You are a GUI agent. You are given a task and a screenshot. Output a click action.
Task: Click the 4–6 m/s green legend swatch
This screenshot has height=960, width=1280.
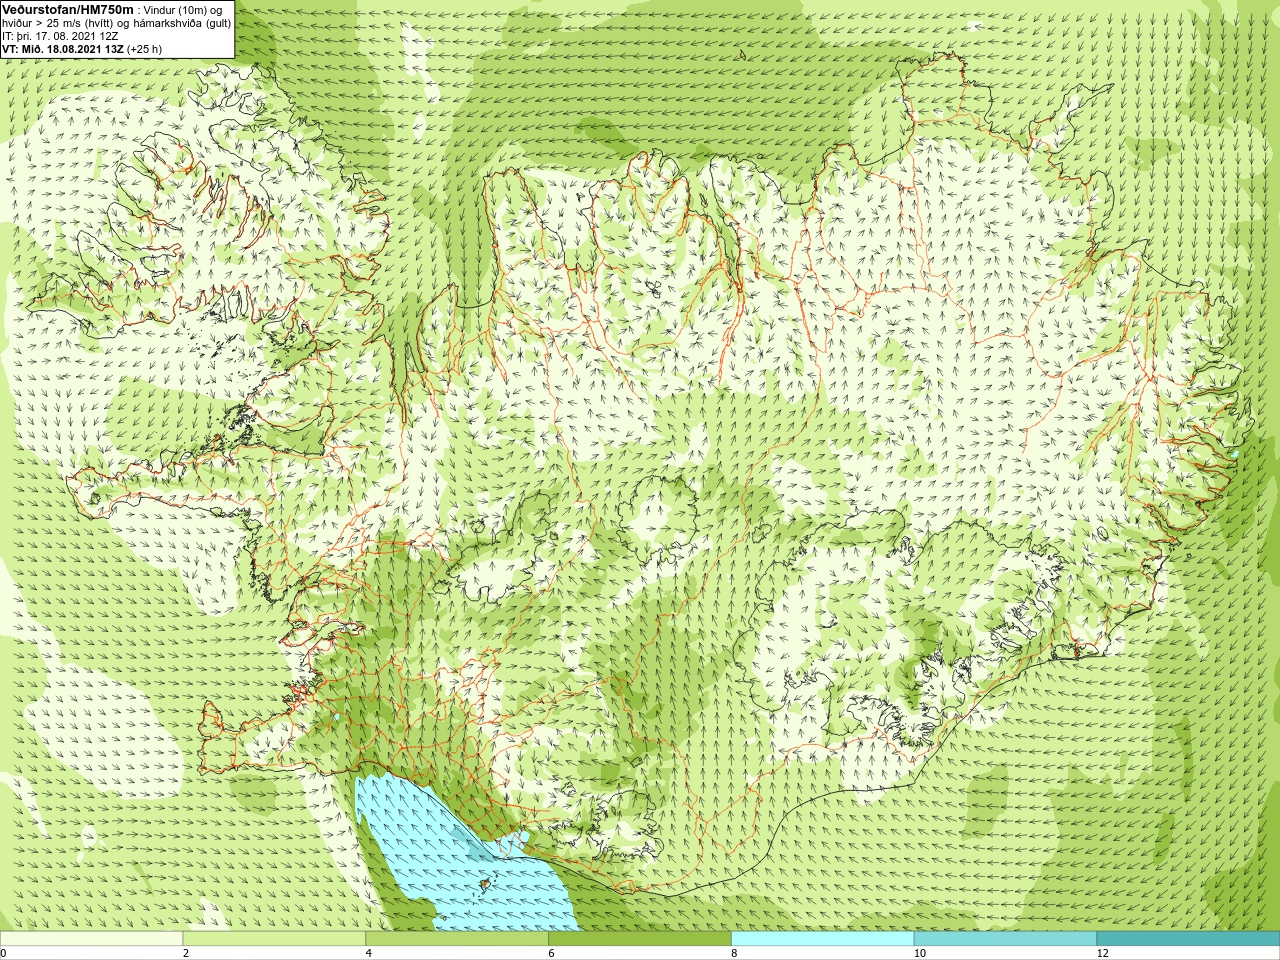[457, 939]
